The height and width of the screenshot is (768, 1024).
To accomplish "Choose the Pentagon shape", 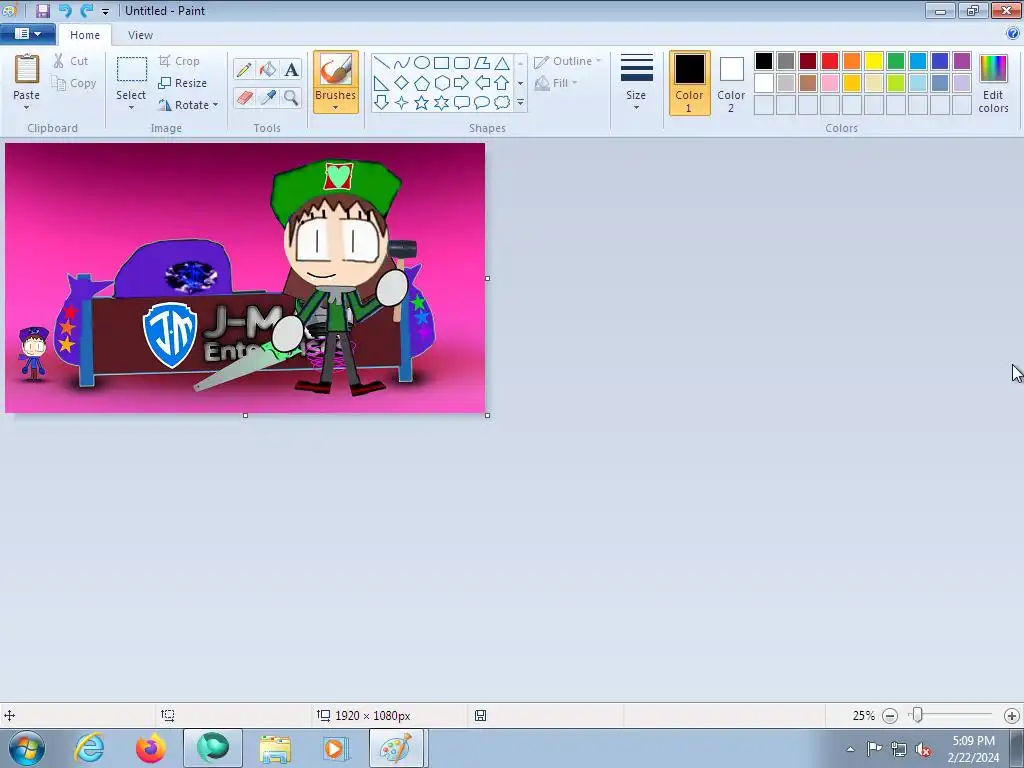I will [x=422, y=83].
